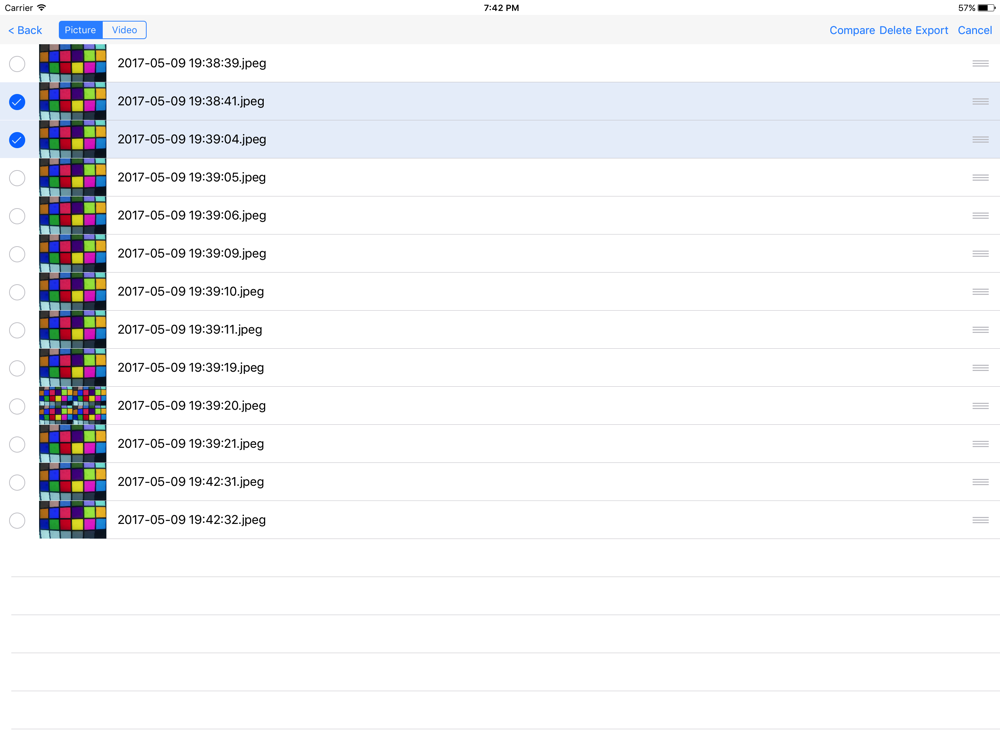
Task: Go Back to the previous screen
Action: coord(25,30)
